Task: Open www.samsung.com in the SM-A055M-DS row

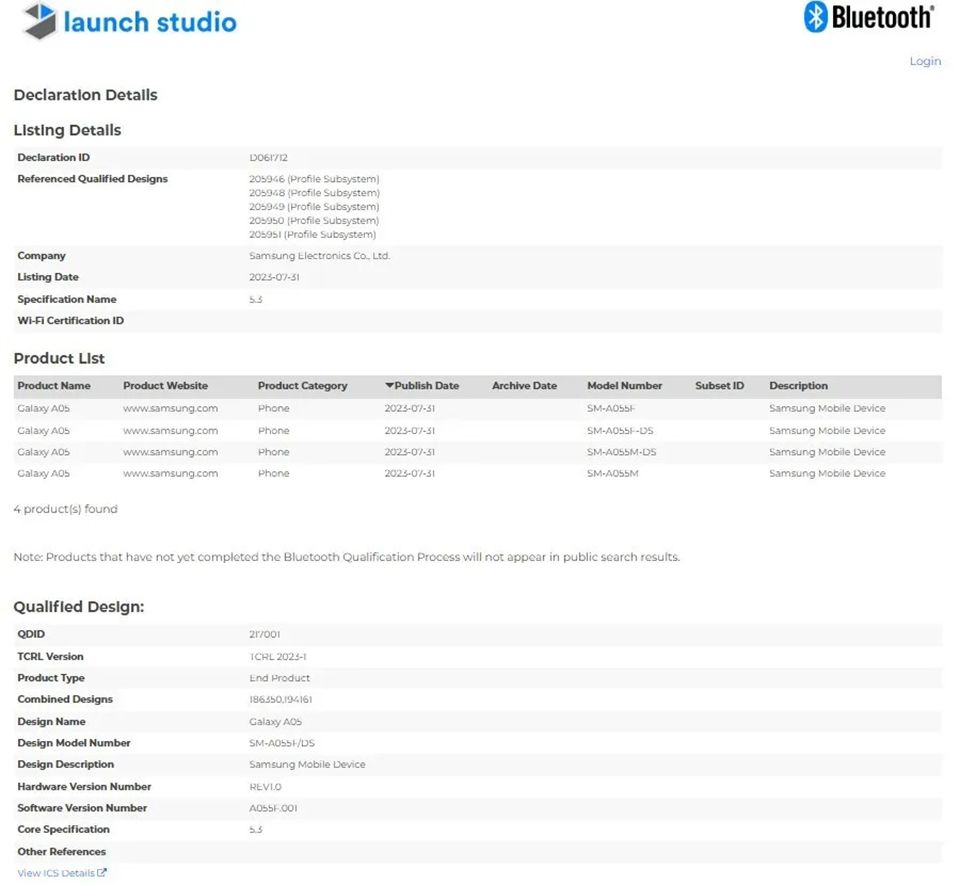Action: coord(170,452)
